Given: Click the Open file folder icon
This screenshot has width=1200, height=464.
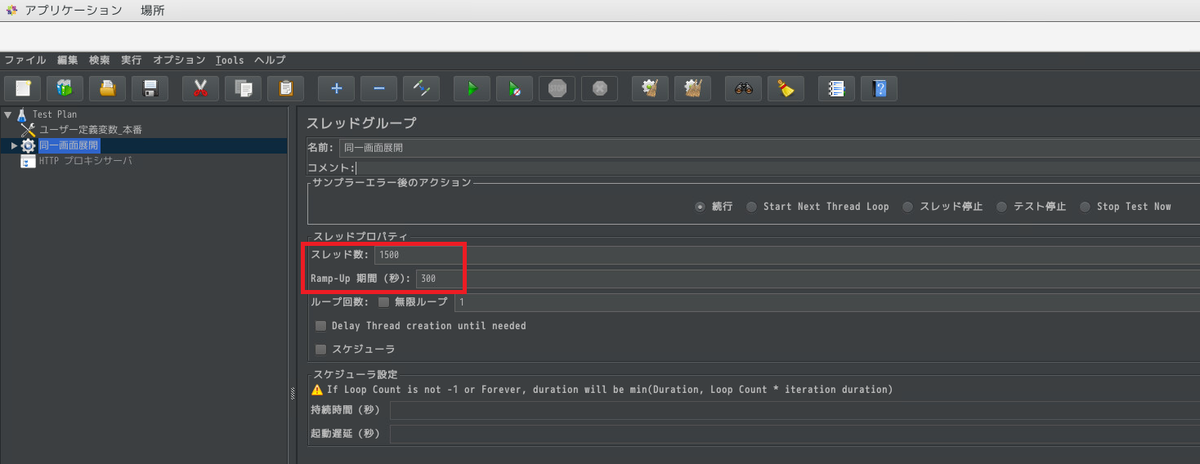Looking at the screenshot, I should pyautogui.click(x=107, y=88).
